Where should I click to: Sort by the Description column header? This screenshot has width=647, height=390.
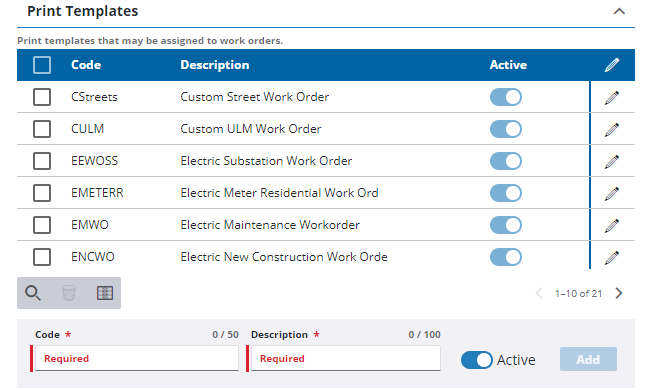pyautogui.click(x=215, y=65)
